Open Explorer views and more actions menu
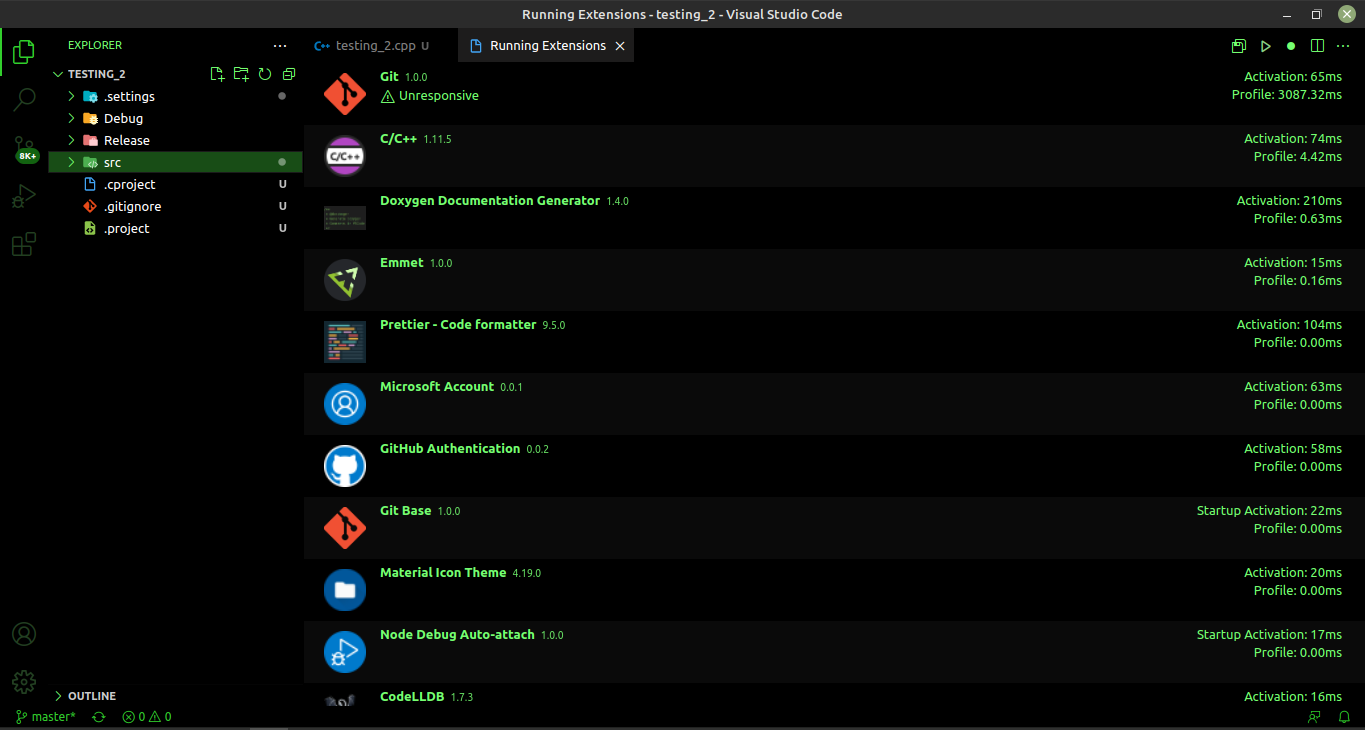Viewport: 1365px width, 730px height. coord(280,46)
